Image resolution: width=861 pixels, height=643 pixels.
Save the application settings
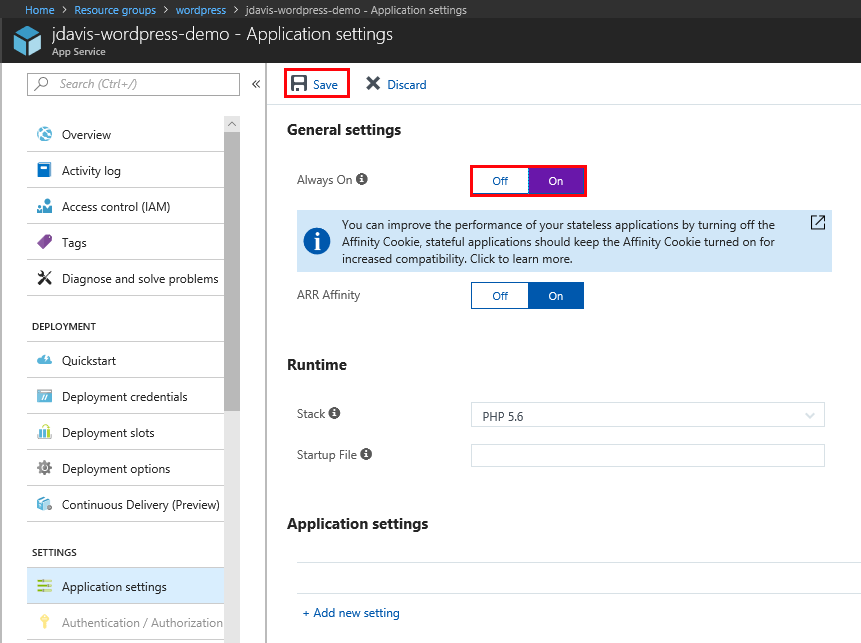pyautogui.click(x=316, y=84)
